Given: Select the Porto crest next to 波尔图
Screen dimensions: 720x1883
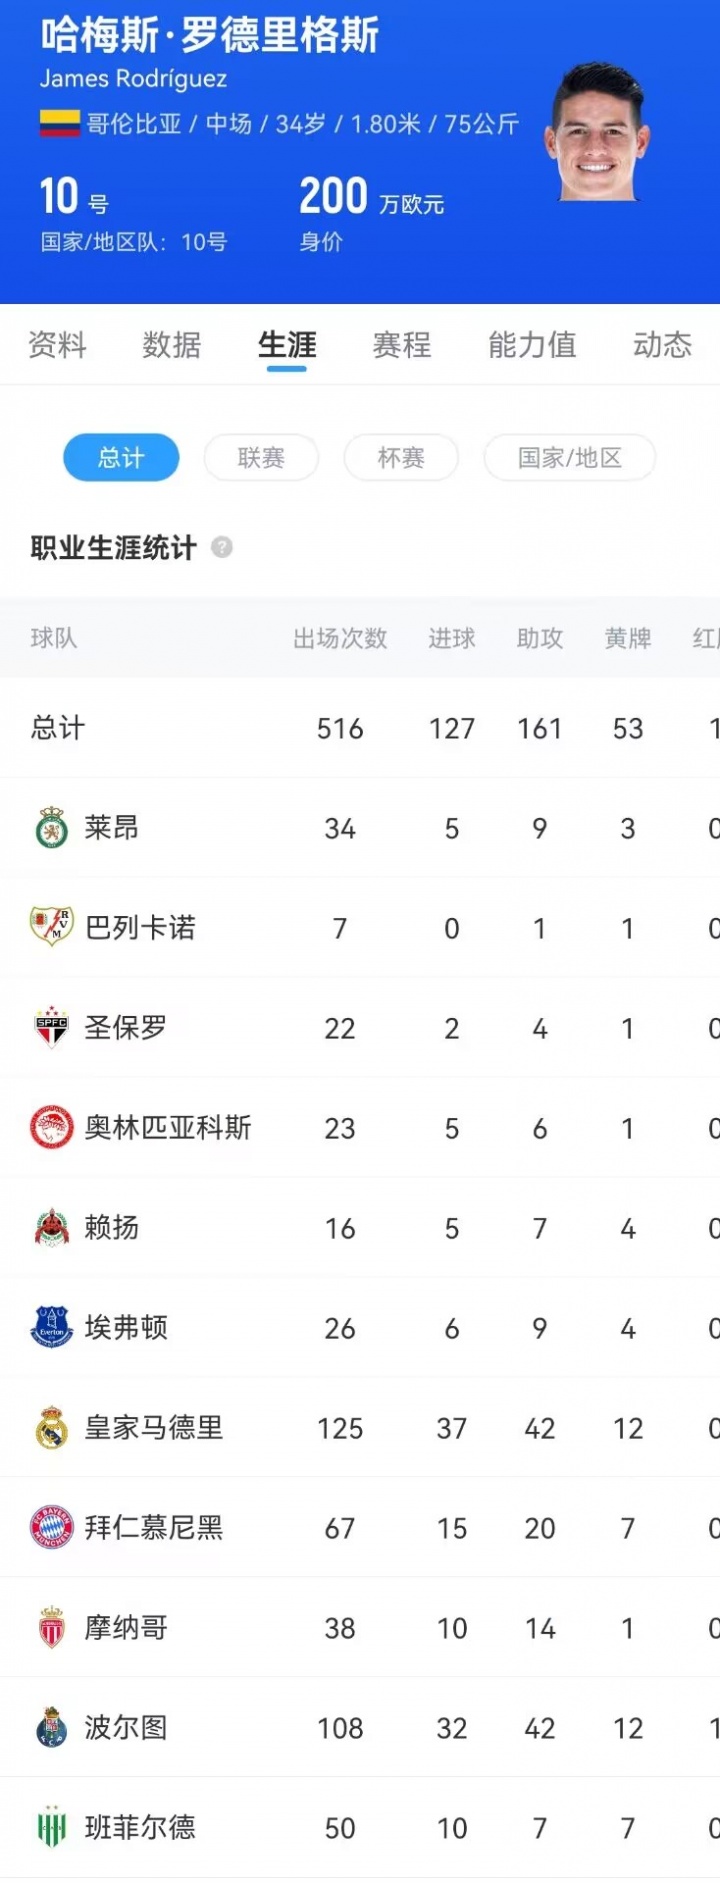Looking at the screenshot, I should click(51, 1728).
